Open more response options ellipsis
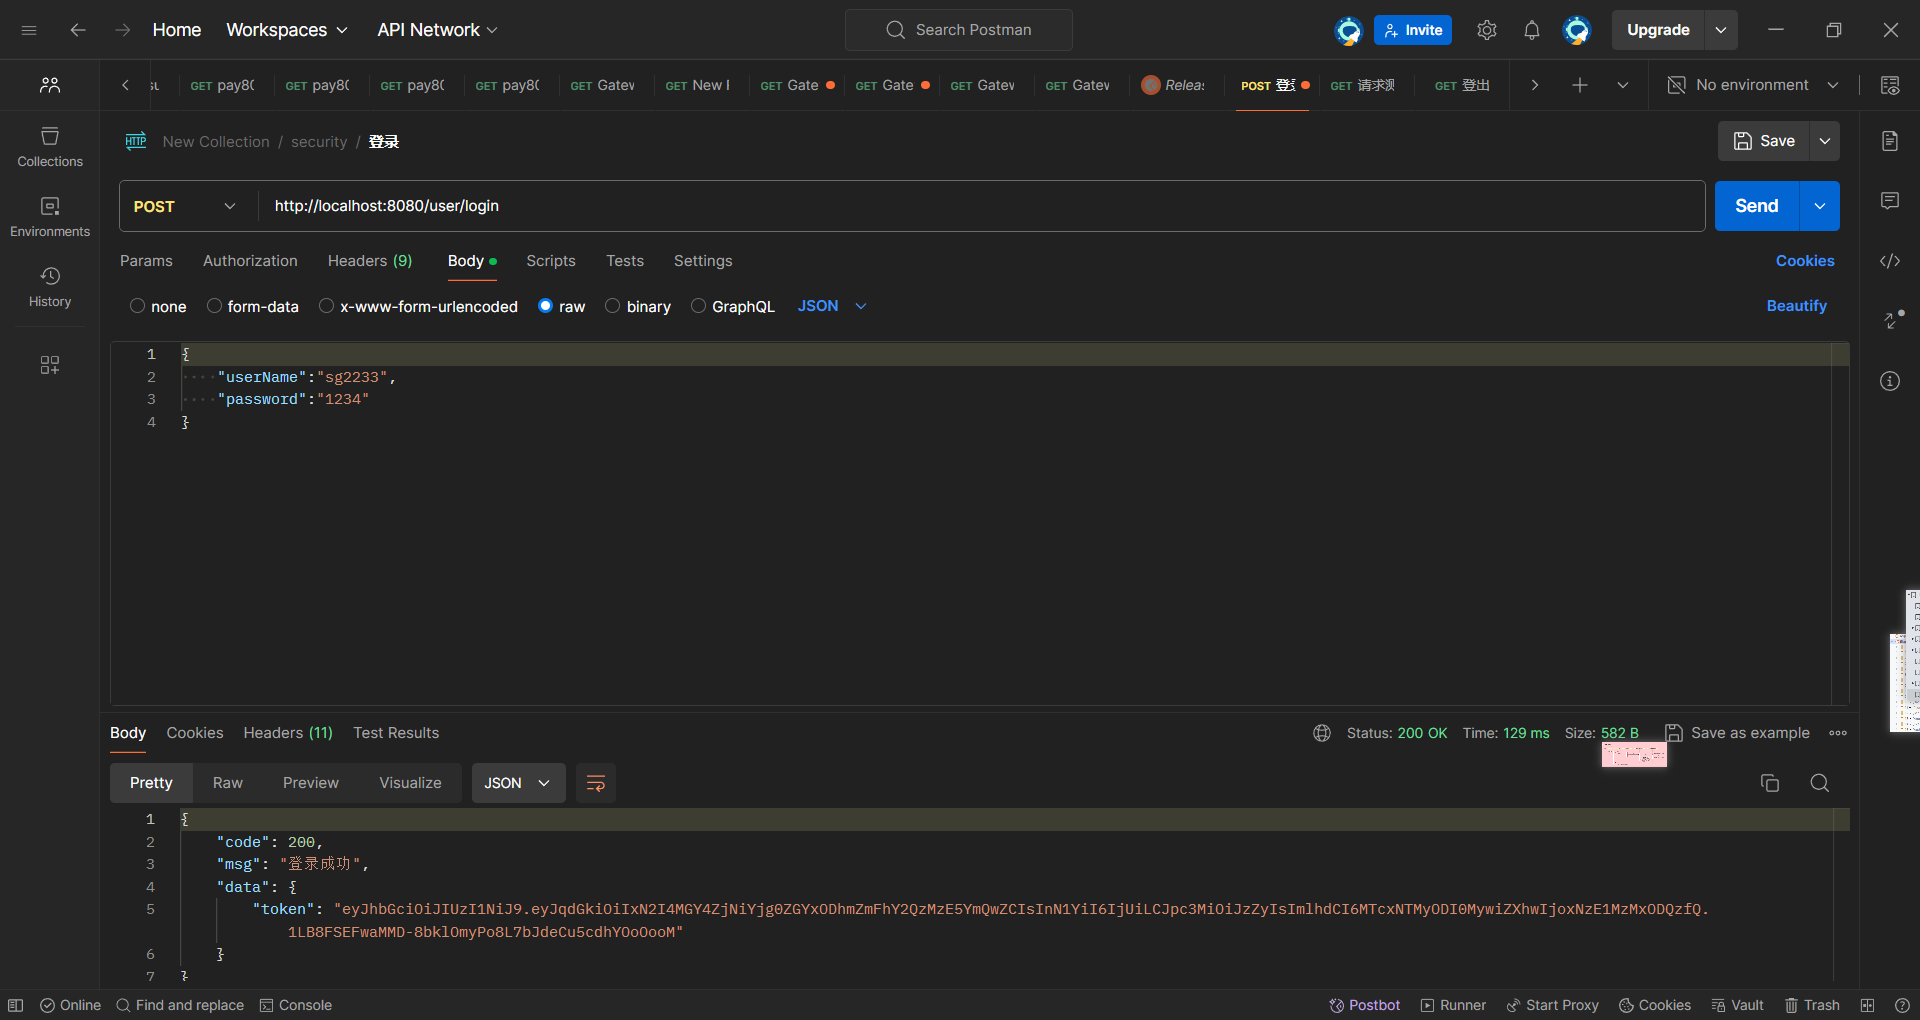The height and width of the screenshot is (1020, 1920). click(1838, 733)
